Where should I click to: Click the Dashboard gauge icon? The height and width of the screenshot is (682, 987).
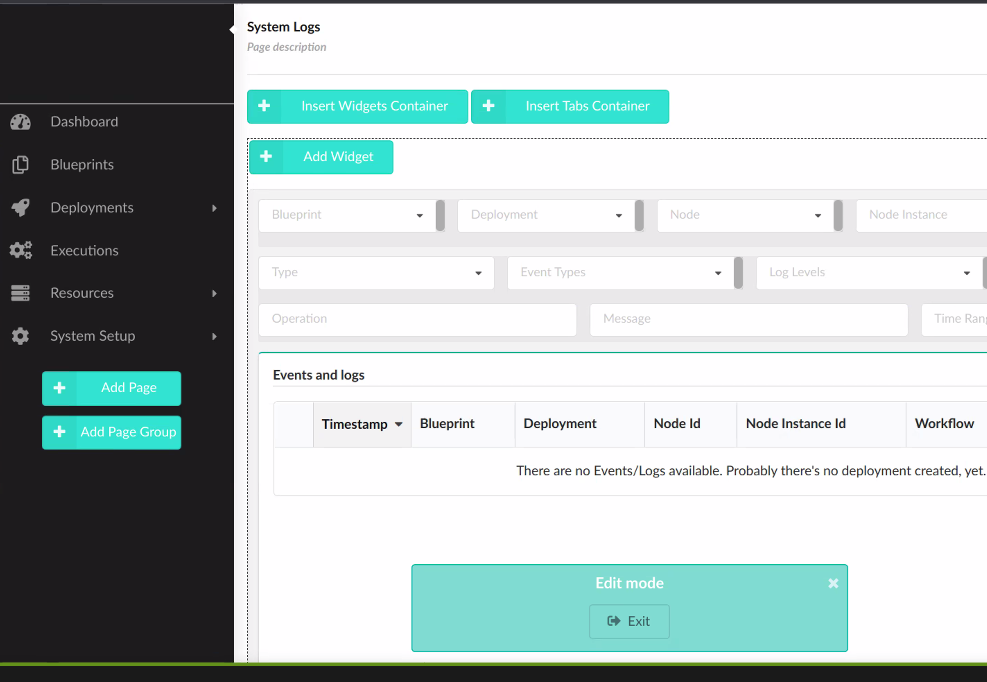point(20,122)
